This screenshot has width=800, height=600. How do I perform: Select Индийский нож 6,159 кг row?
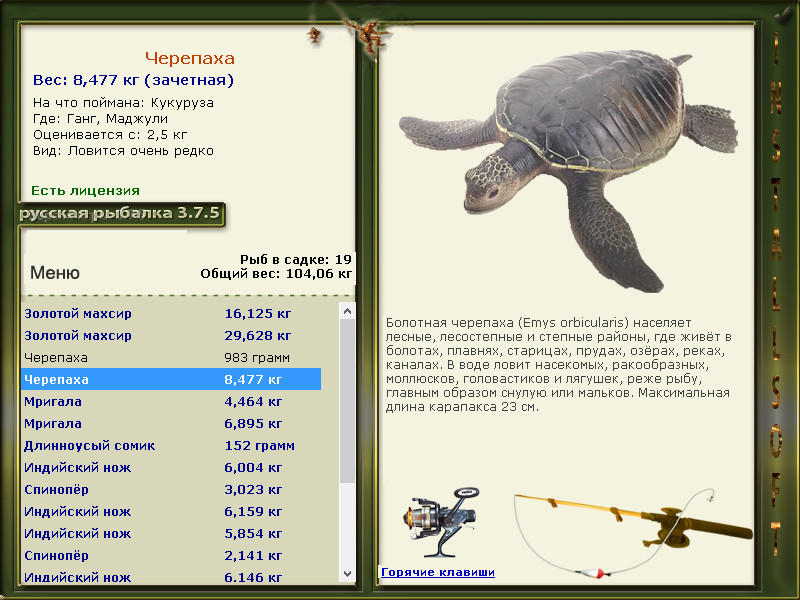click(171, 511)
